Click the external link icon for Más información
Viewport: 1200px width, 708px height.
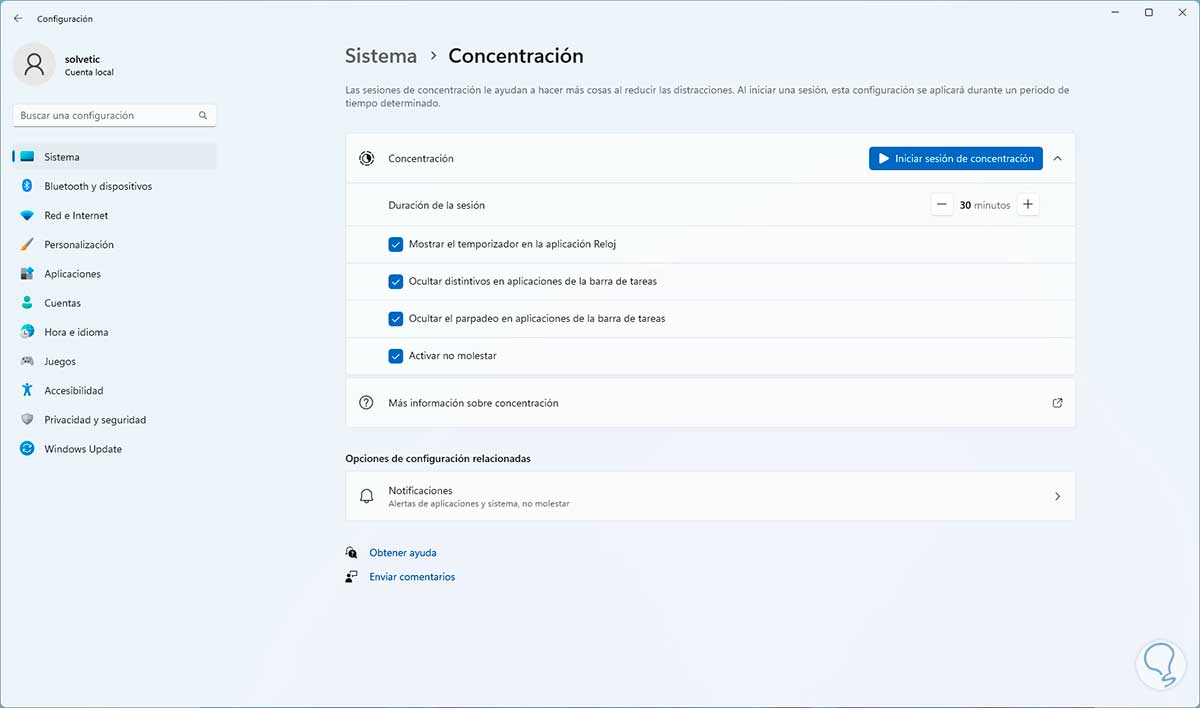(x=1057, y=403)
